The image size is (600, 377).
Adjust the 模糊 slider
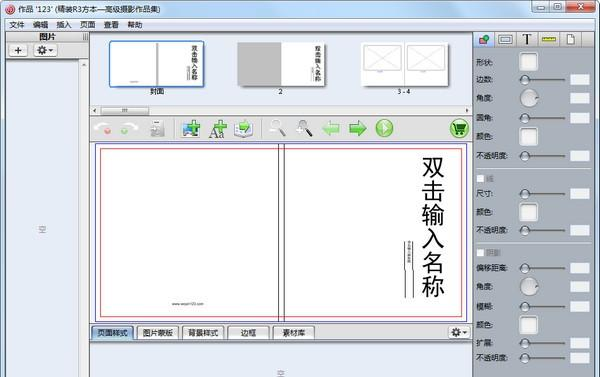[542, 306]
